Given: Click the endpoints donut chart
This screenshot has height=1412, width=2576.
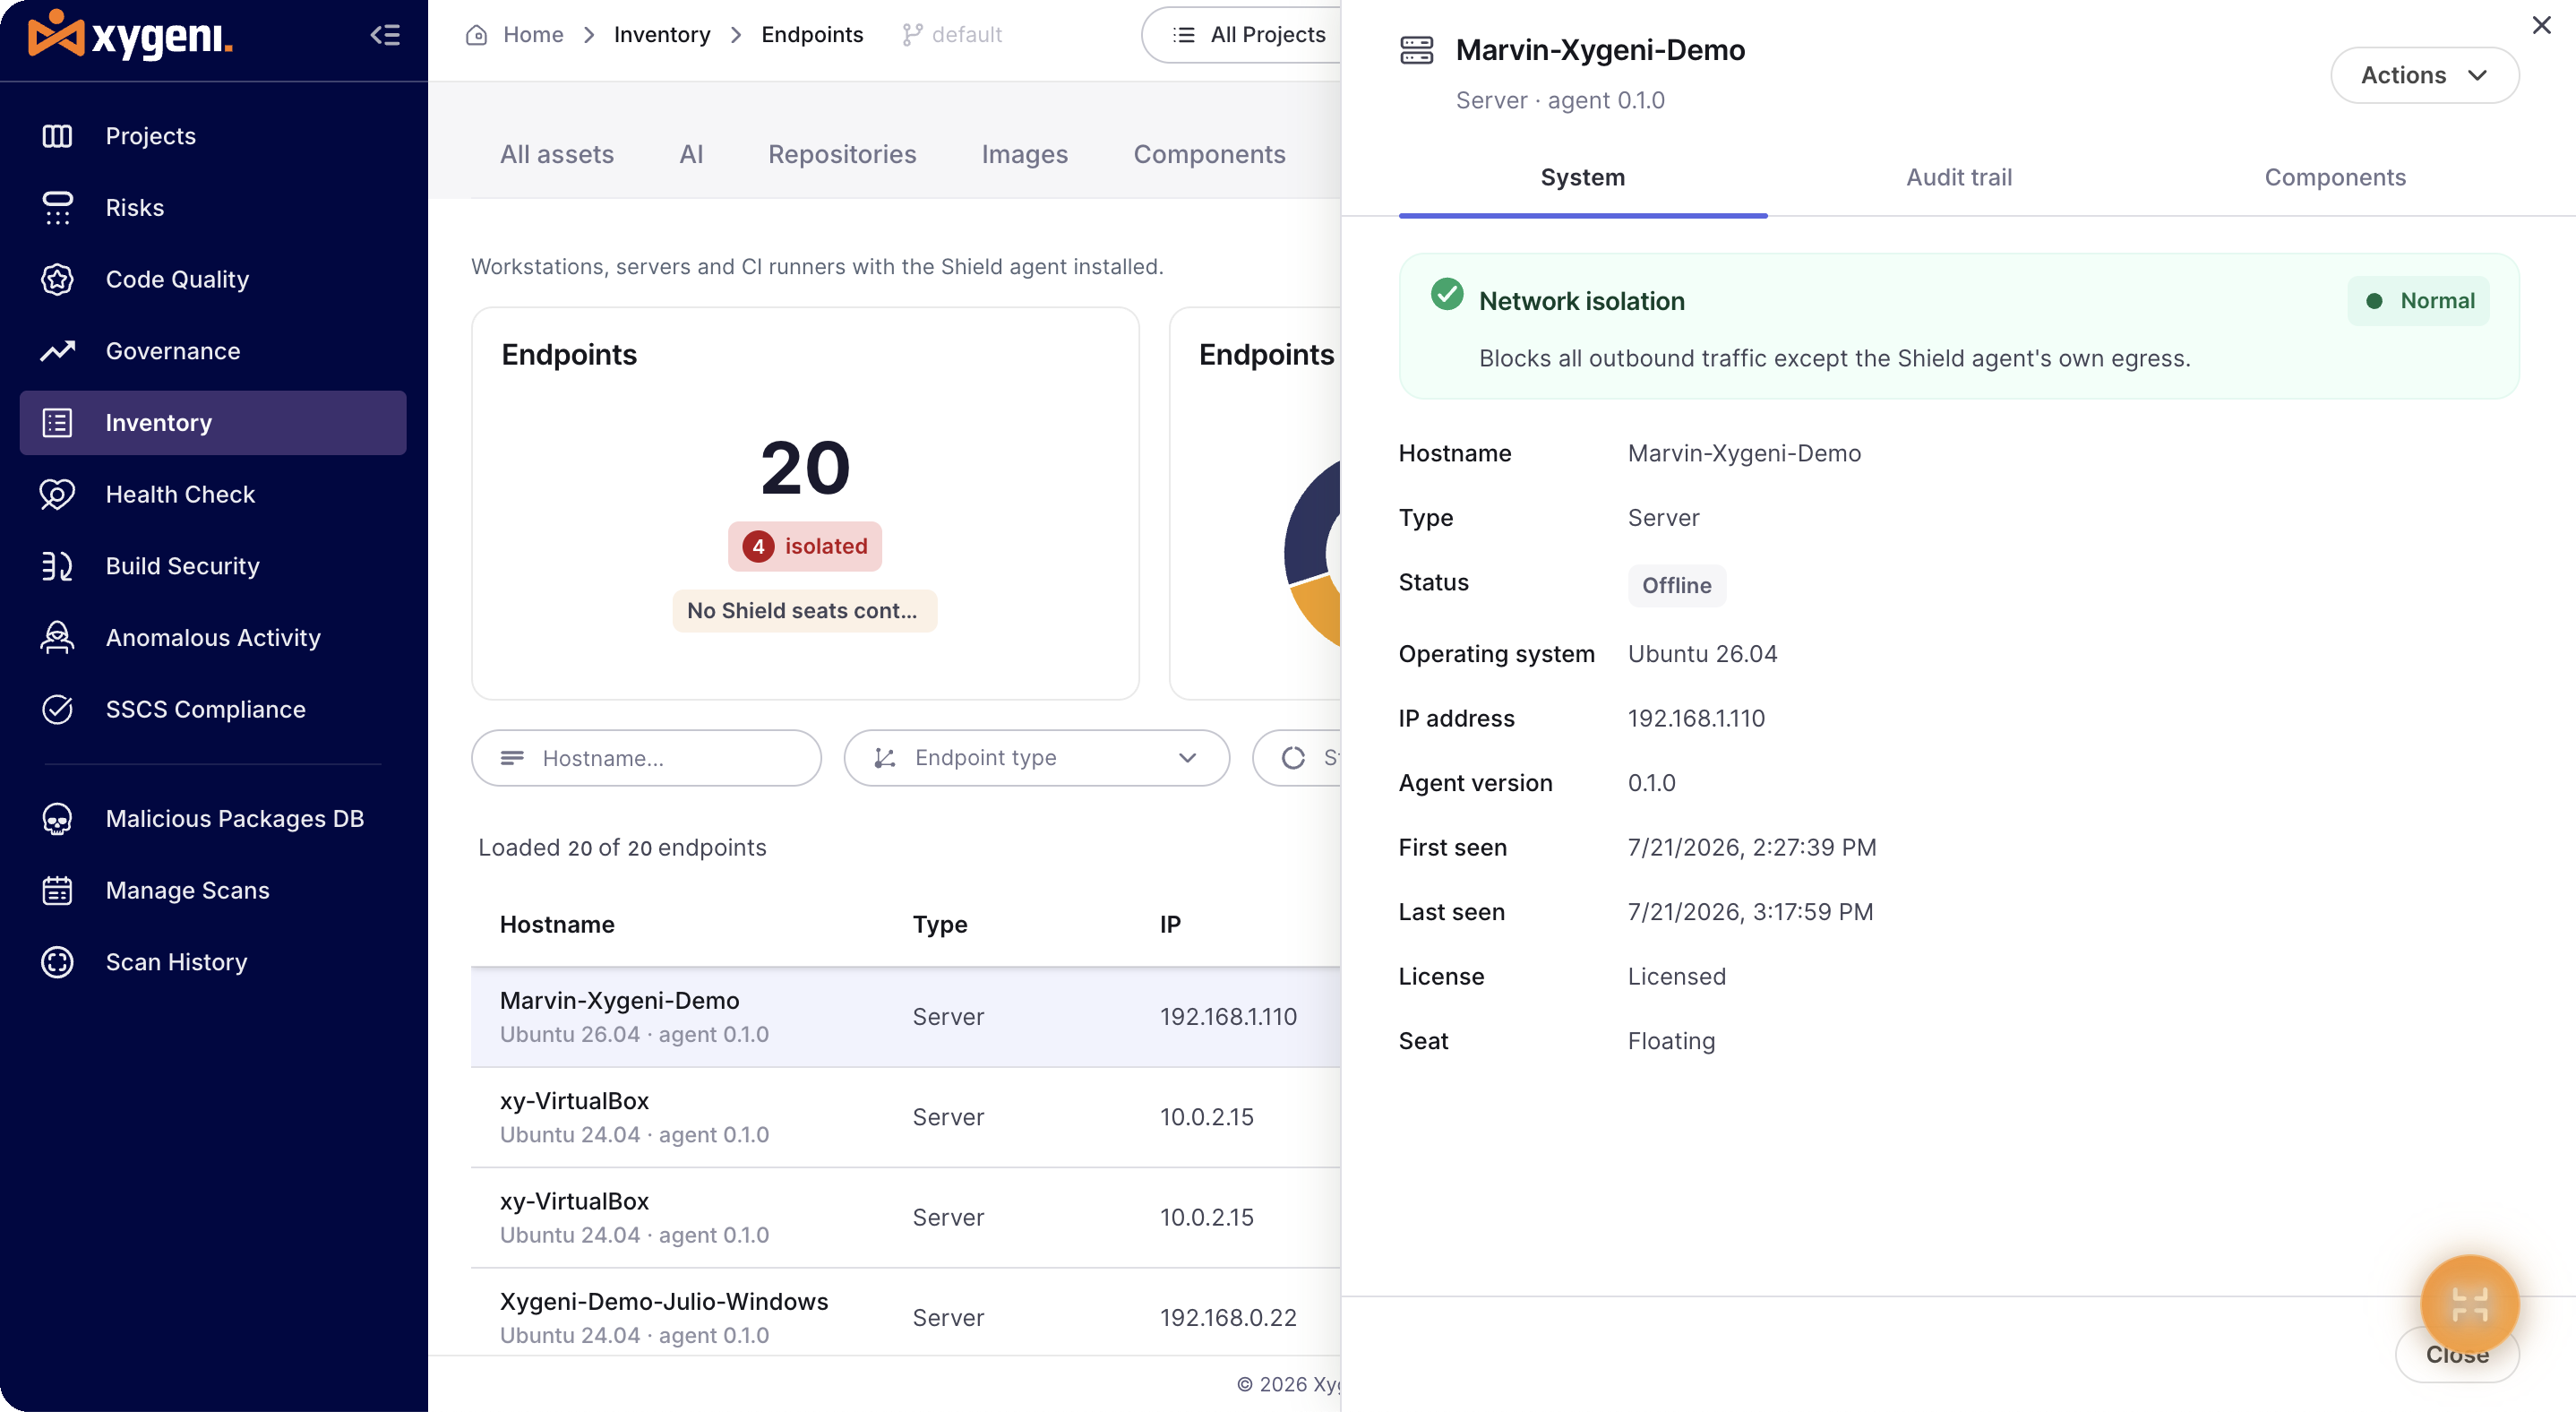Looking at the screenshot, I should (x=1312, y=552).
